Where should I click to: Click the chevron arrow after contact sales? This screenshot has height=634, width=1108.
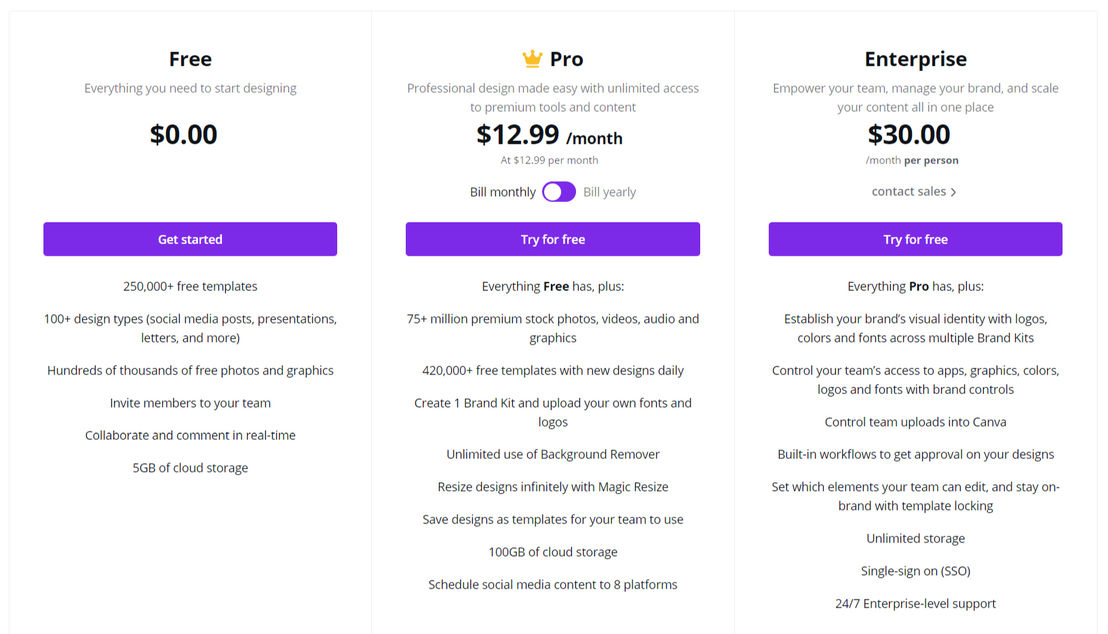click(x=953, y=192)
